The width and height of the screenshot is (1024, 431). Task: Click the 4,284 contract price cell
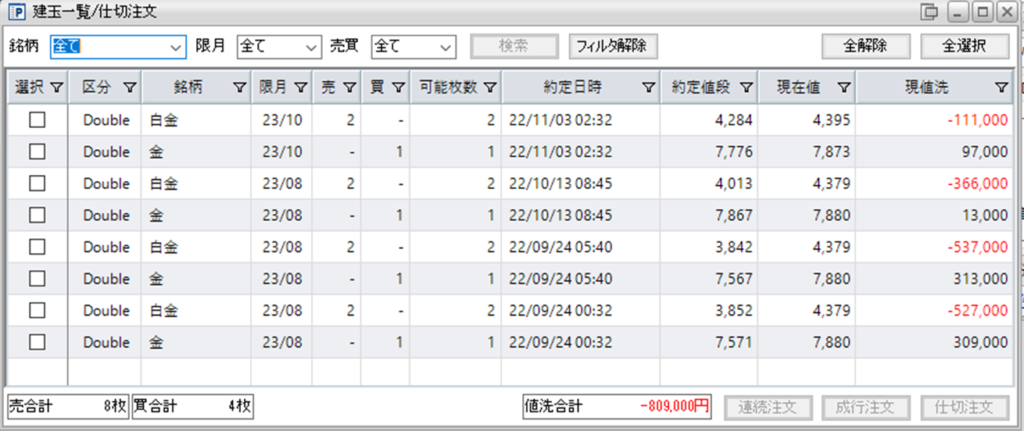(709, 120)
